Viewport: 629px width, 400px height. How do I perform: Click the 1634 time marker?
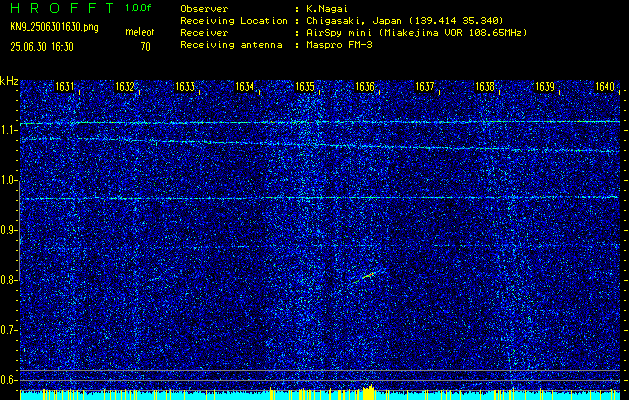coord(245,87)
